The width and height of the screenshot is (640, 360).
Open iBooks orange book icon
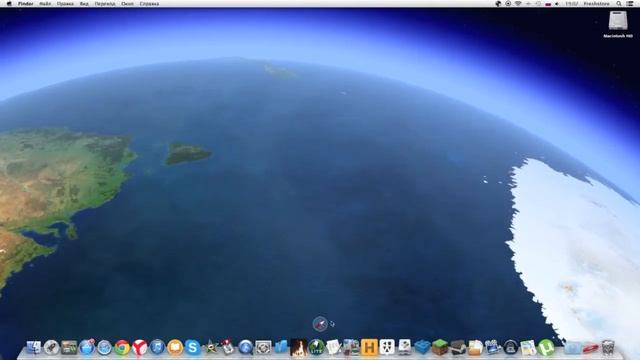[x=175, y=347]
